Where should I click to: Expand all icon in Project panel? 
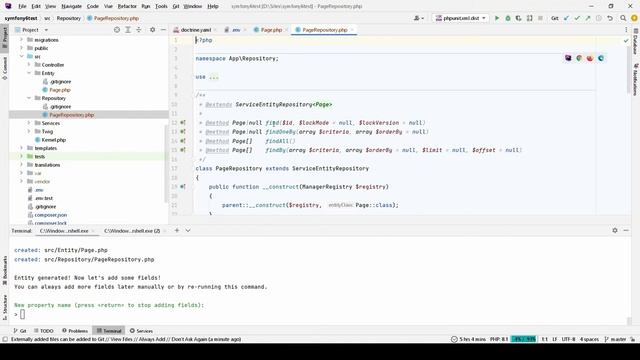click(x=128, y=30)
